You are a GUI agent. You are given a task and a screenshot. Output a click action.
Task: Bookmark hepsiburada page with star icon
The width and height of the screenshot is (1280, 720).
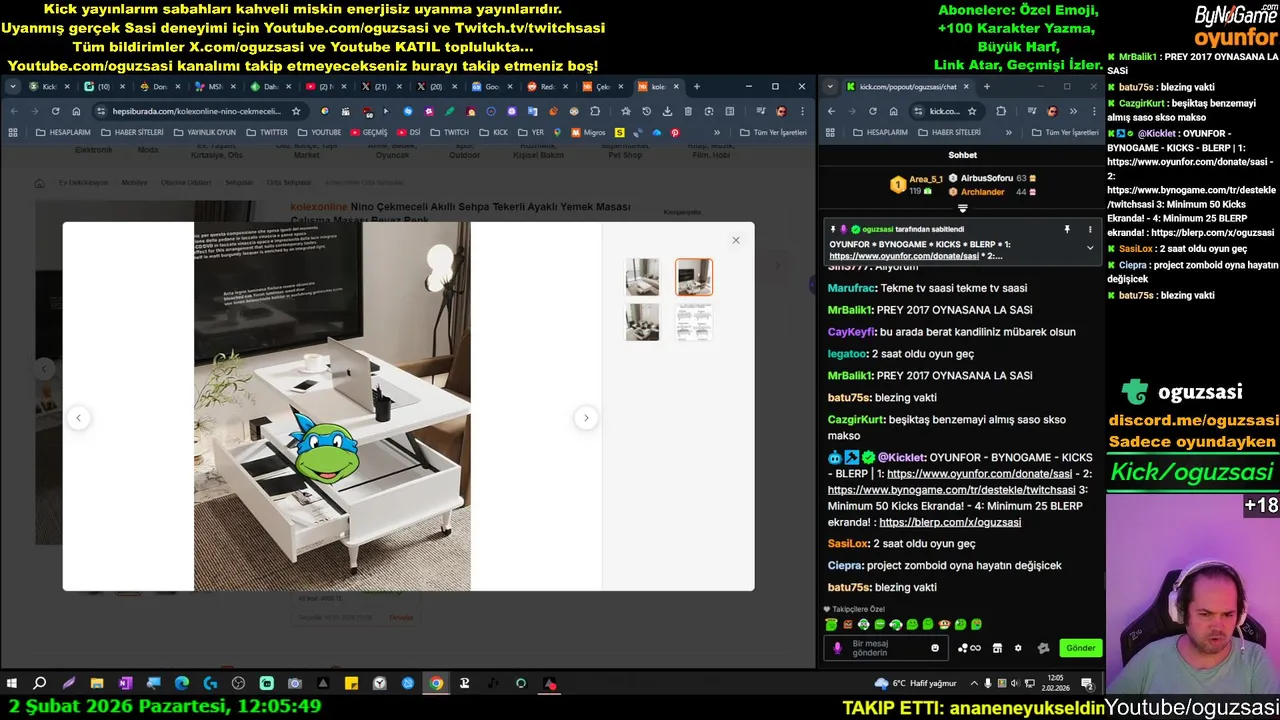pos(296,111)
